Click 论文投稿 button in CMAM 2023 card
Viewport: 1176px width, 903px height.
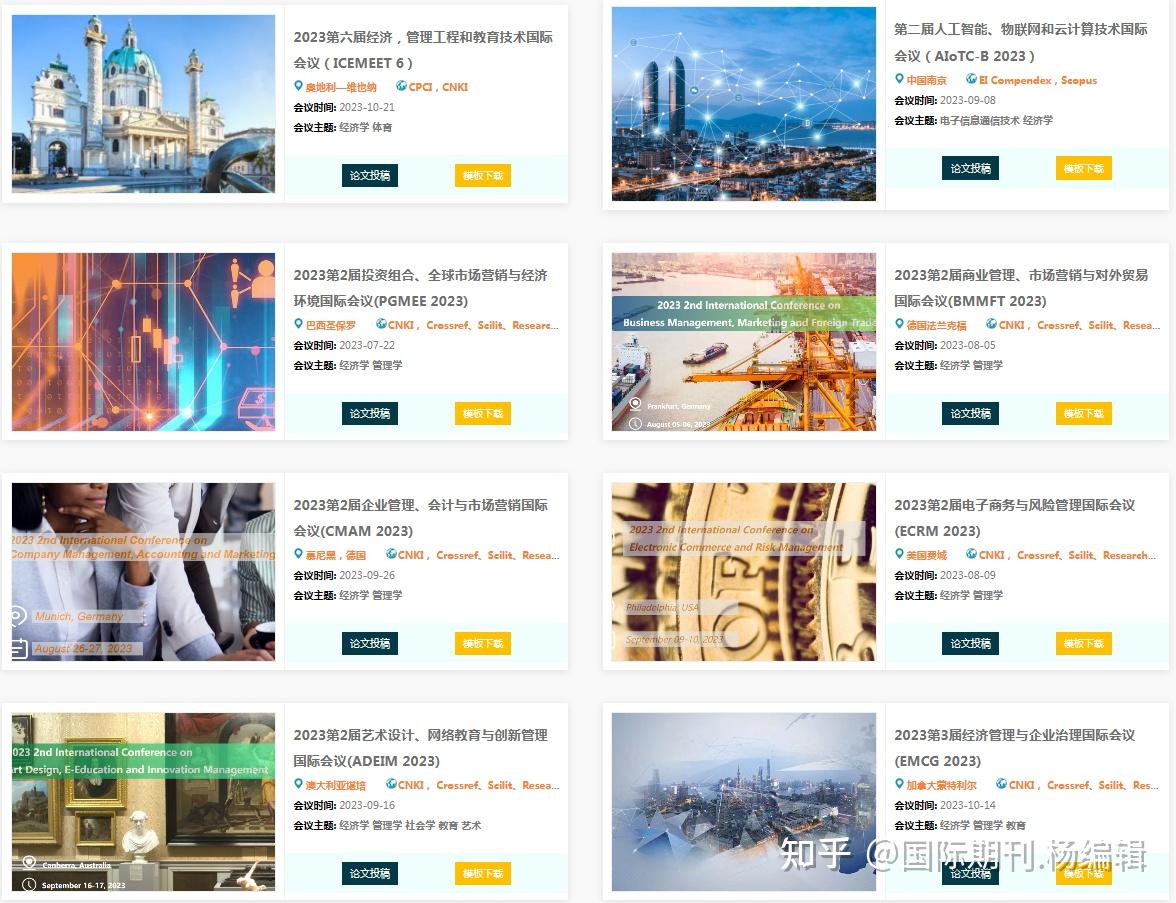pyautogui.click(x=370, y=644)
